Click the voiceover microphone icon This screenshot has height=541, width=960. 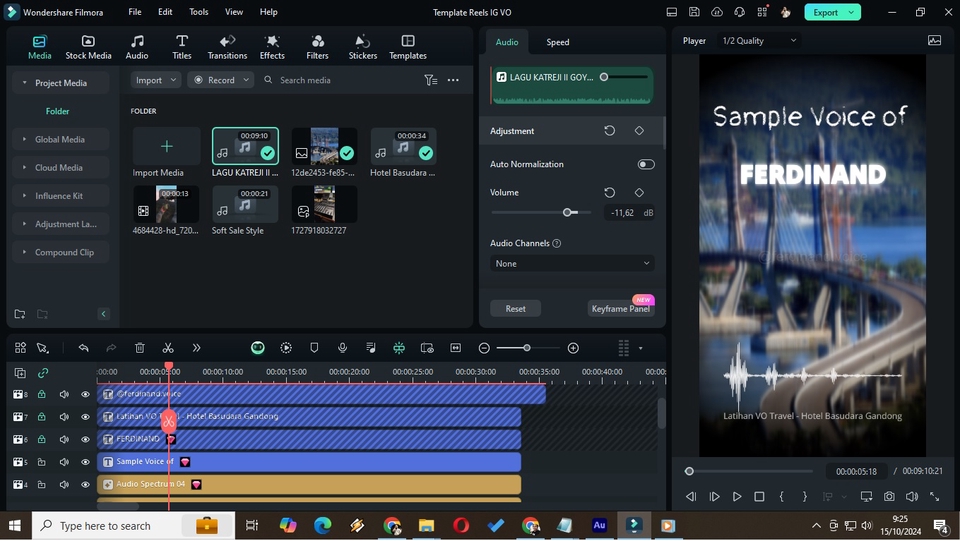click(x=342, y=348)
